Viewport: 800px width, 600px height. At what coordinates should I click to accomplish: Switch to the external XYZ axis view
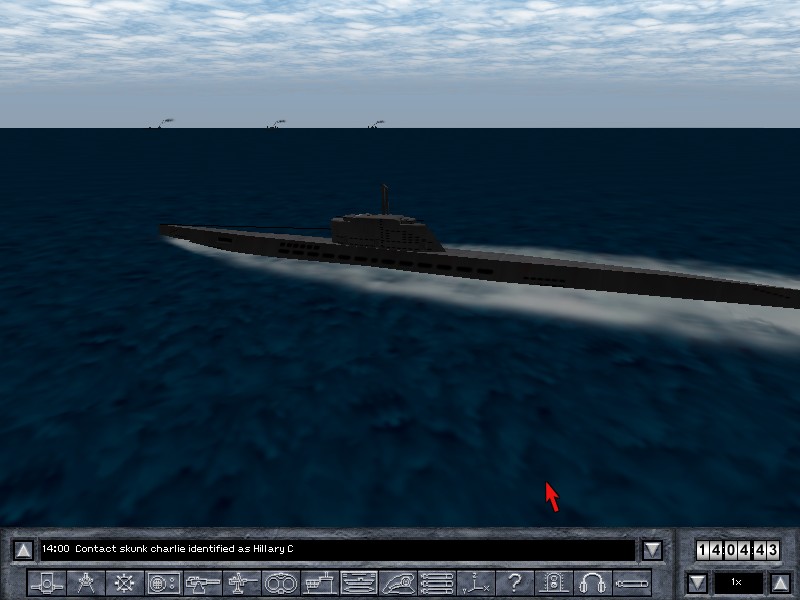coord(476,582)
